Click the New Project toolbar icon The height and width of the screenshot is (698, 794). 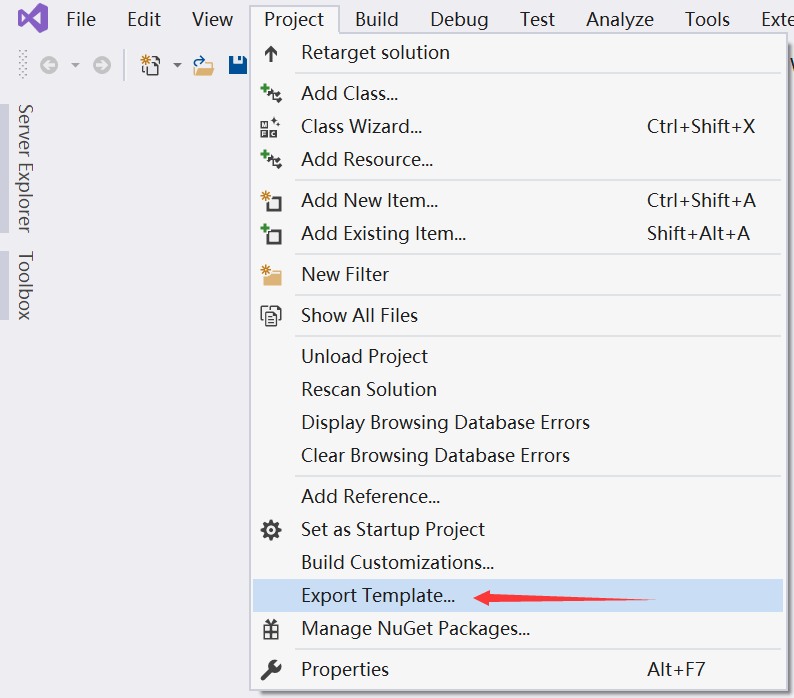tap(150, 65)
